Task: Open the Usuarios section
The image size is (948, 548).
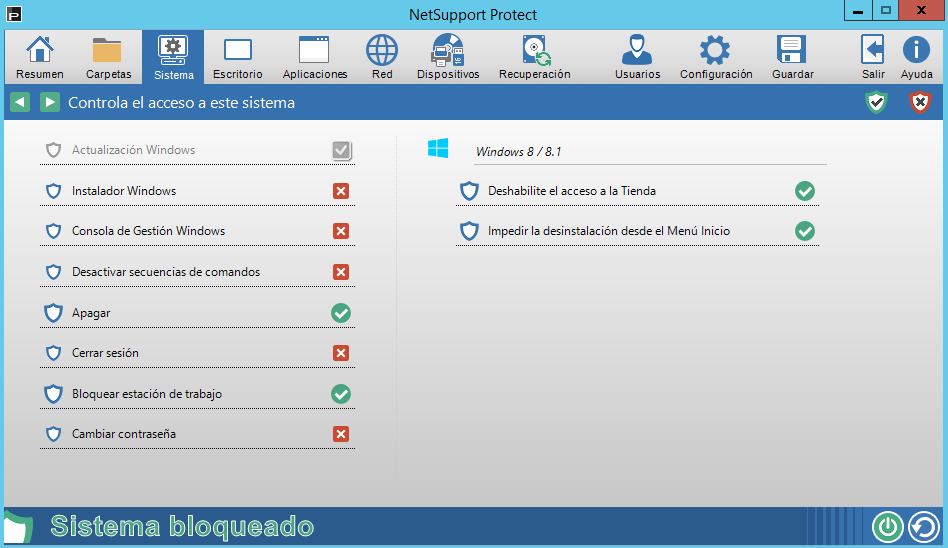Action: (x=637, y=57)
